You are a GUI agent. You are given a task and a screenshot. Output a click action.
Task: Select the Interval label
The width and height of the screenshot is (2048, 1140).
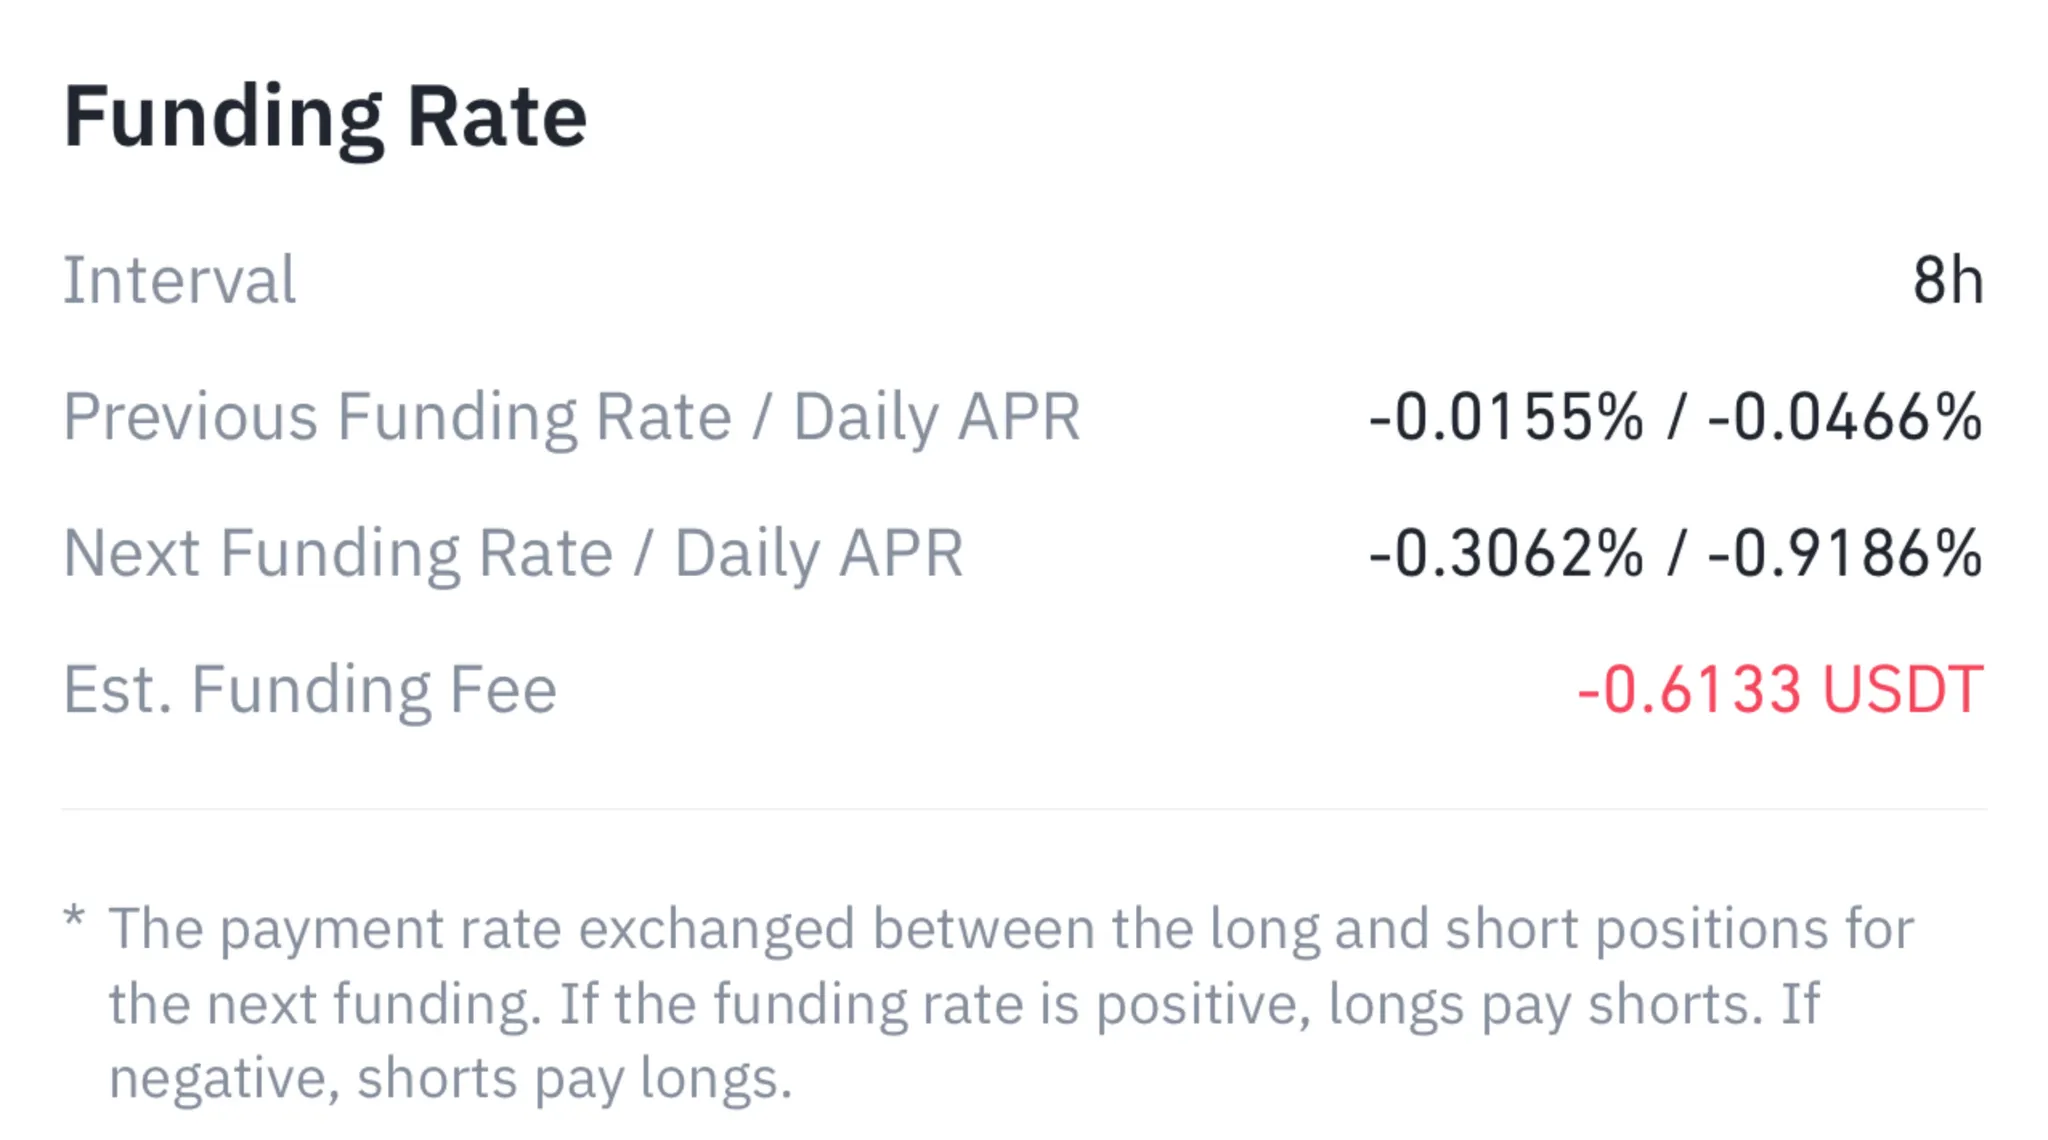pos(180,280)
